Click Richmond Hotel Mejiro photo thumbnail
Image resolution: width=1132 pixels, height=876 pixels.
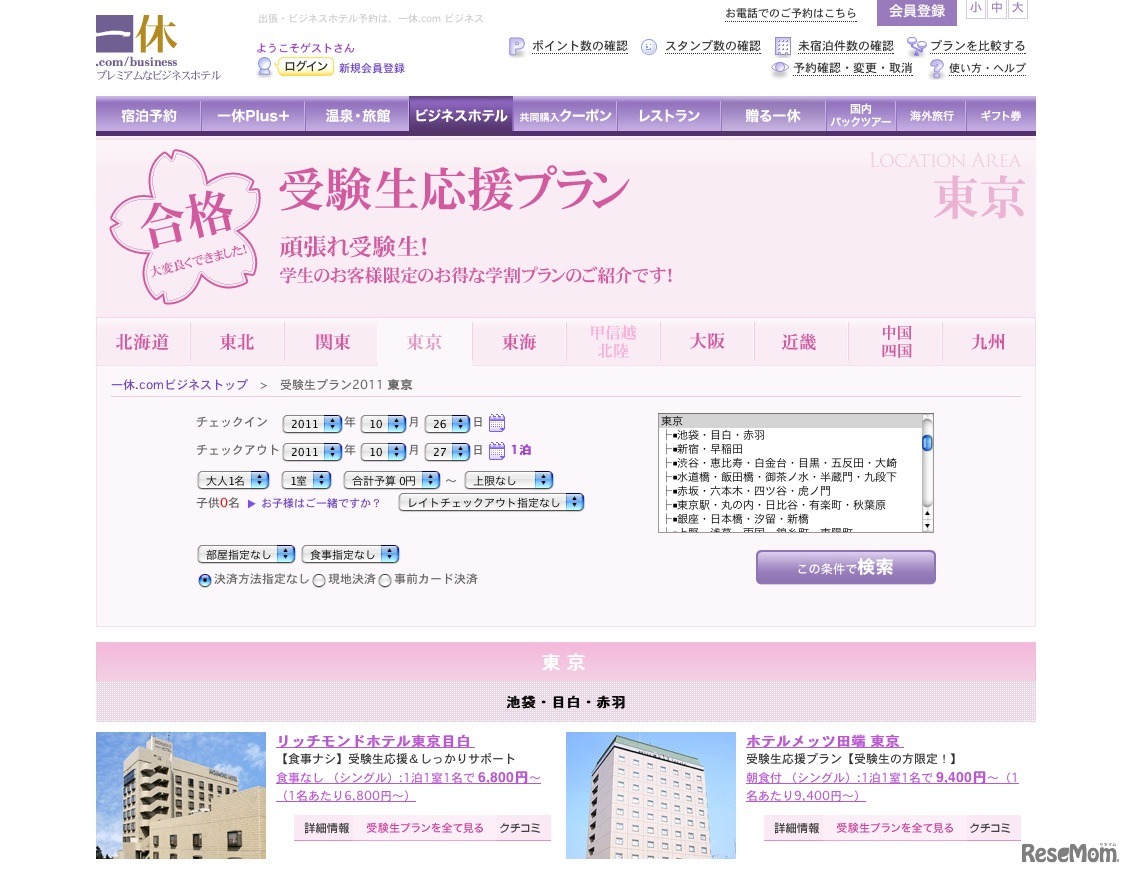[x=180, y=795]
